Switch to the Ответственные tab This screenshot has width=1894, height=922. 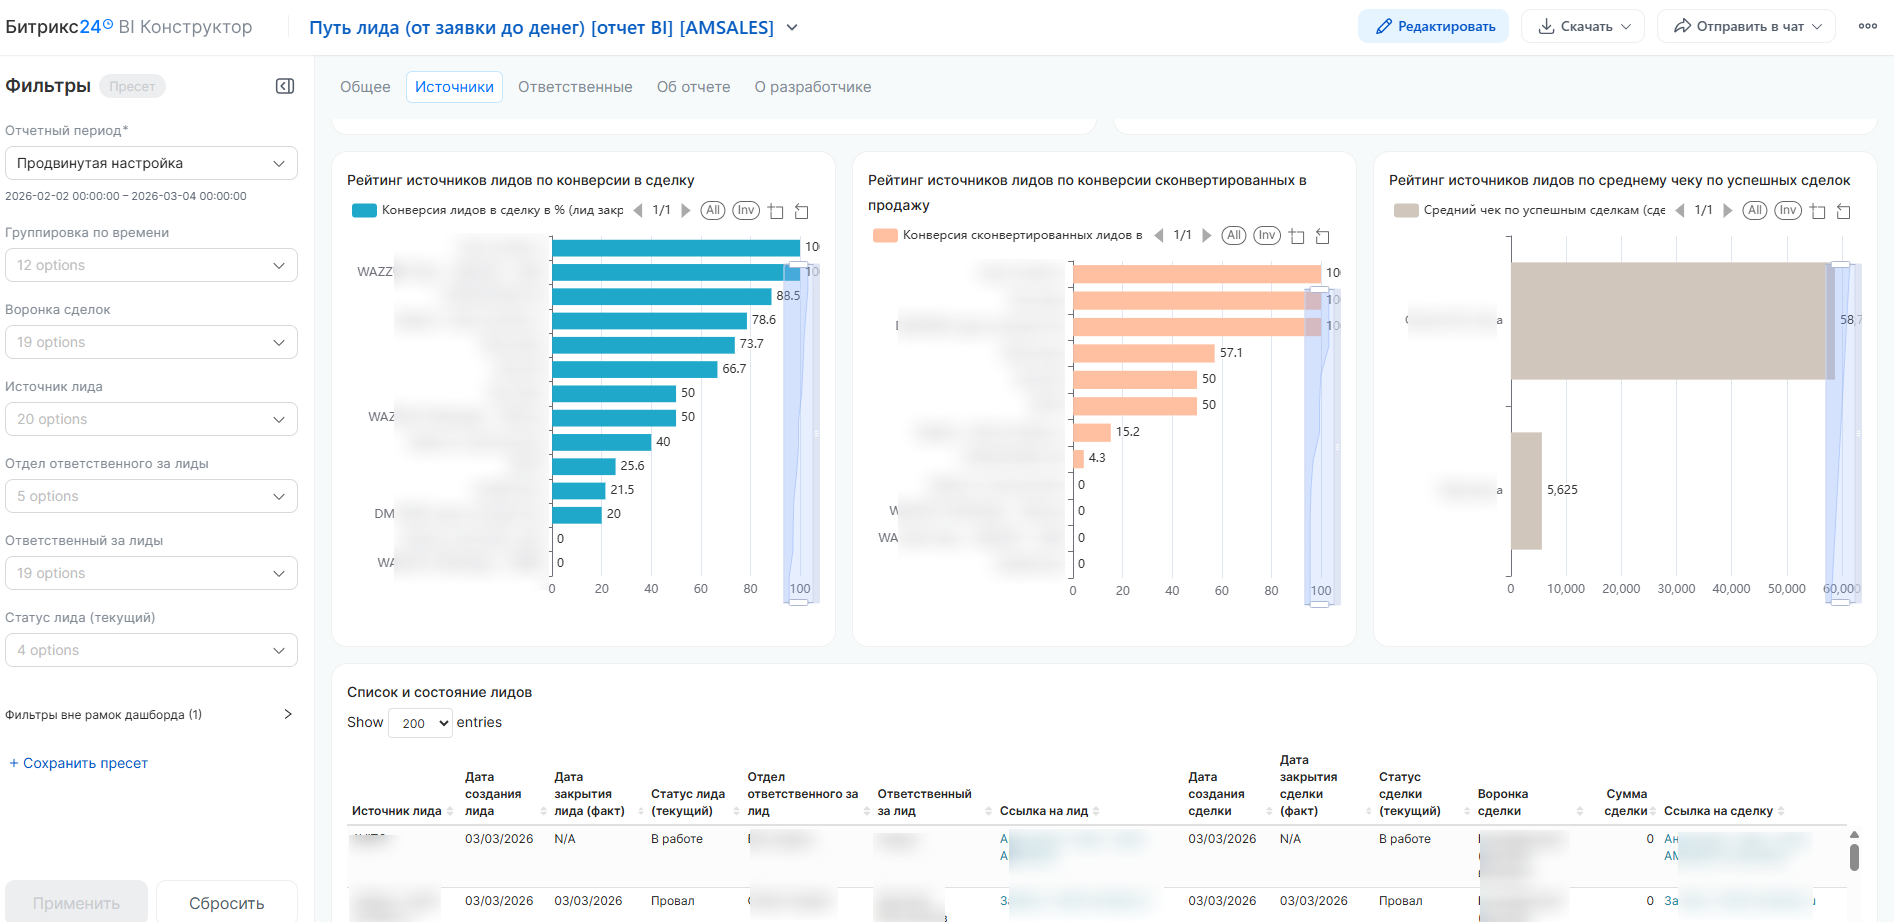[575, 87]
